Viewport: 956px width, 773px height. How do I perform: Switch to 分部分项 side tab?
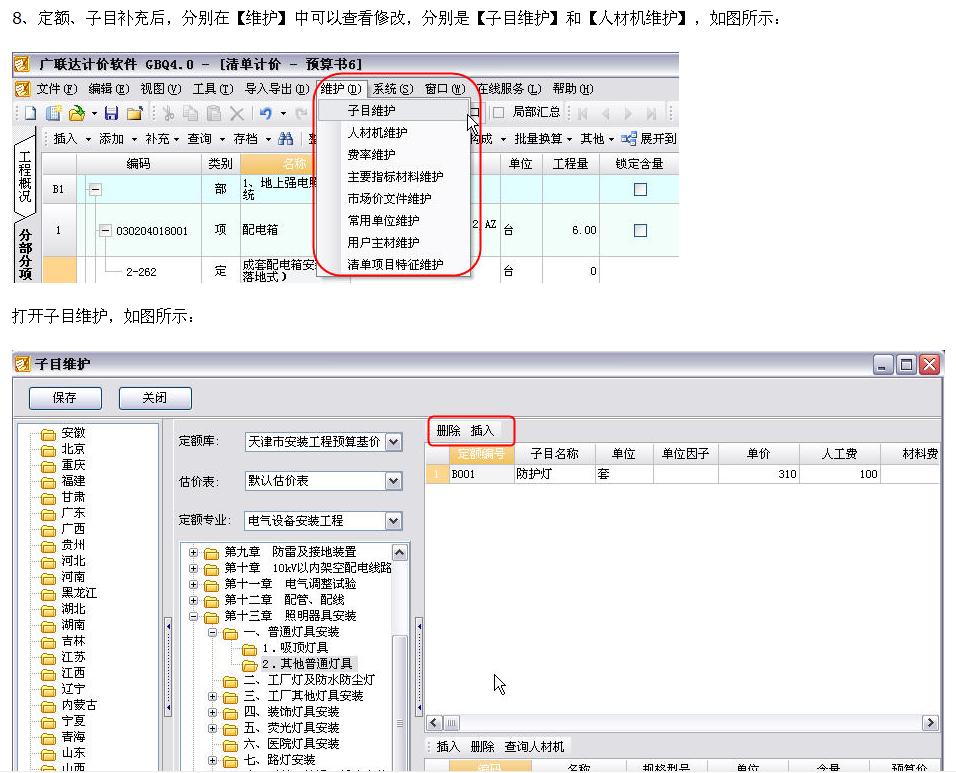tap(25, 253)
